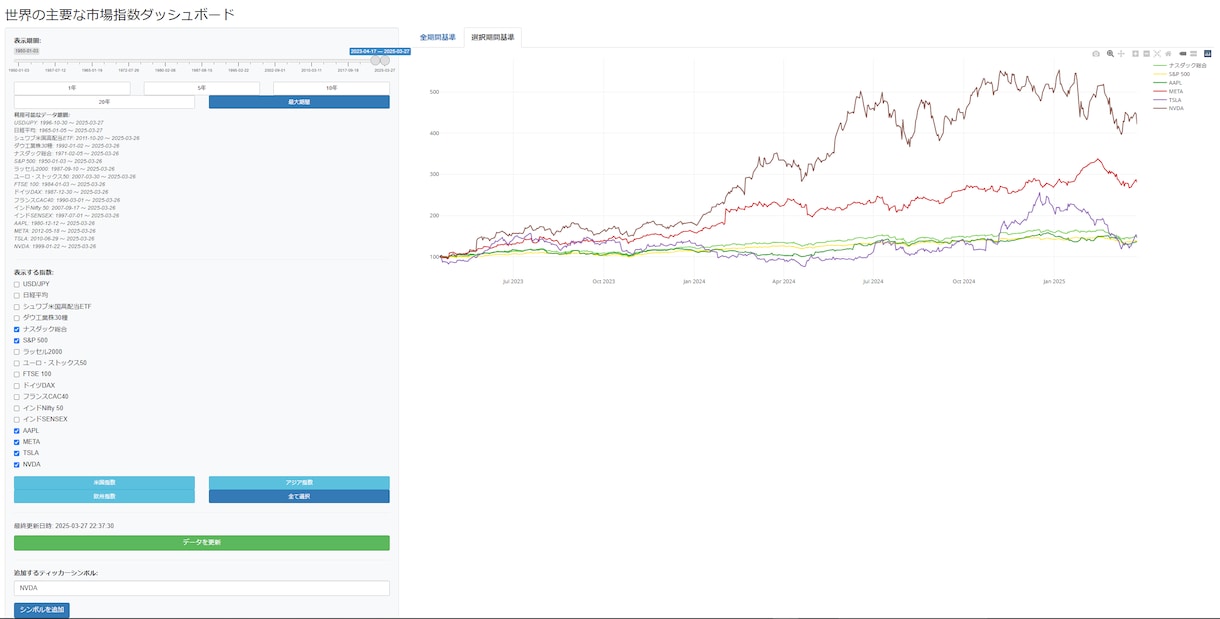Image resolution: width=1220 pixels, height=619 pixels.
Task: Click the Reset axes home icon
Action: (1168, 53)
